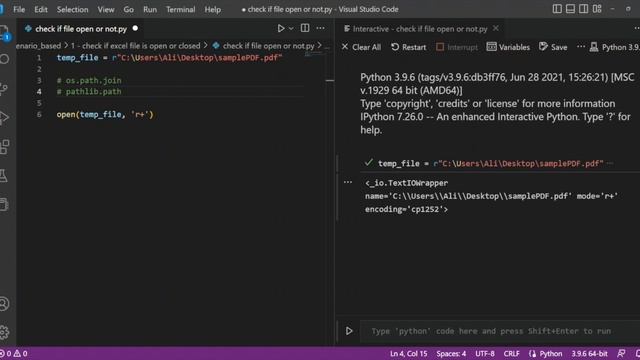Open the Edit menu
This screenshot has width=640, height=360.
pos(41,9)
